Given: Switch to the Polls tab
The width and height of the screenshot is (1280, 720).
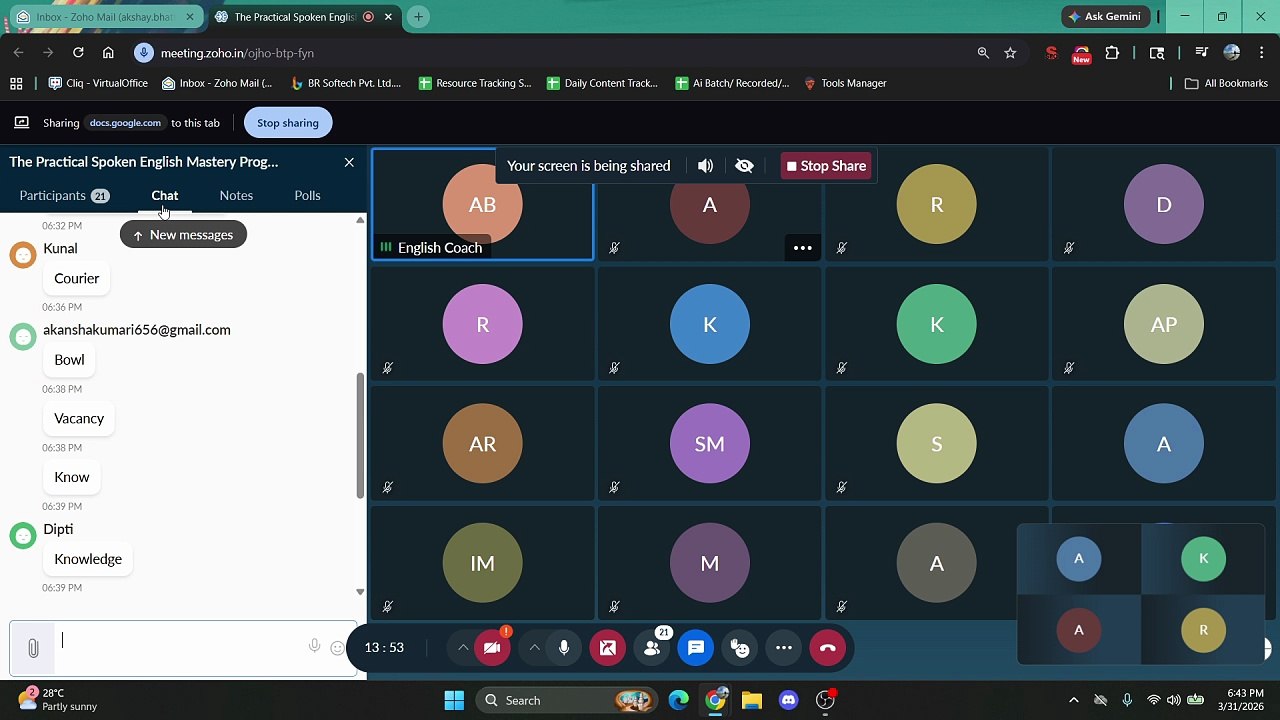Looking at the screenshot, I should pyautogui.click(x=308, y=195).
